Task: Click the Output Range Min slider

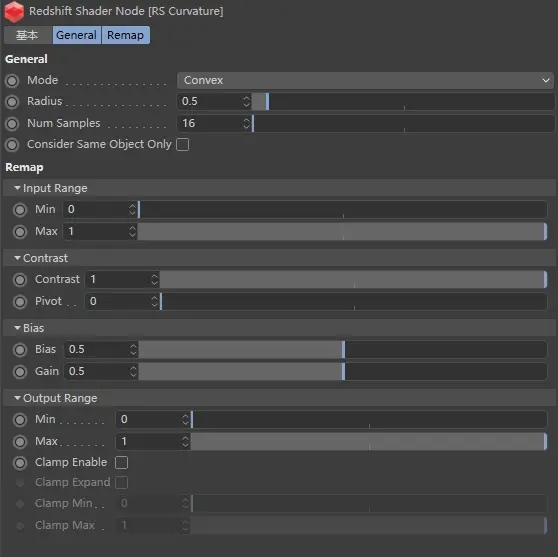Action: tap(369, 420)
